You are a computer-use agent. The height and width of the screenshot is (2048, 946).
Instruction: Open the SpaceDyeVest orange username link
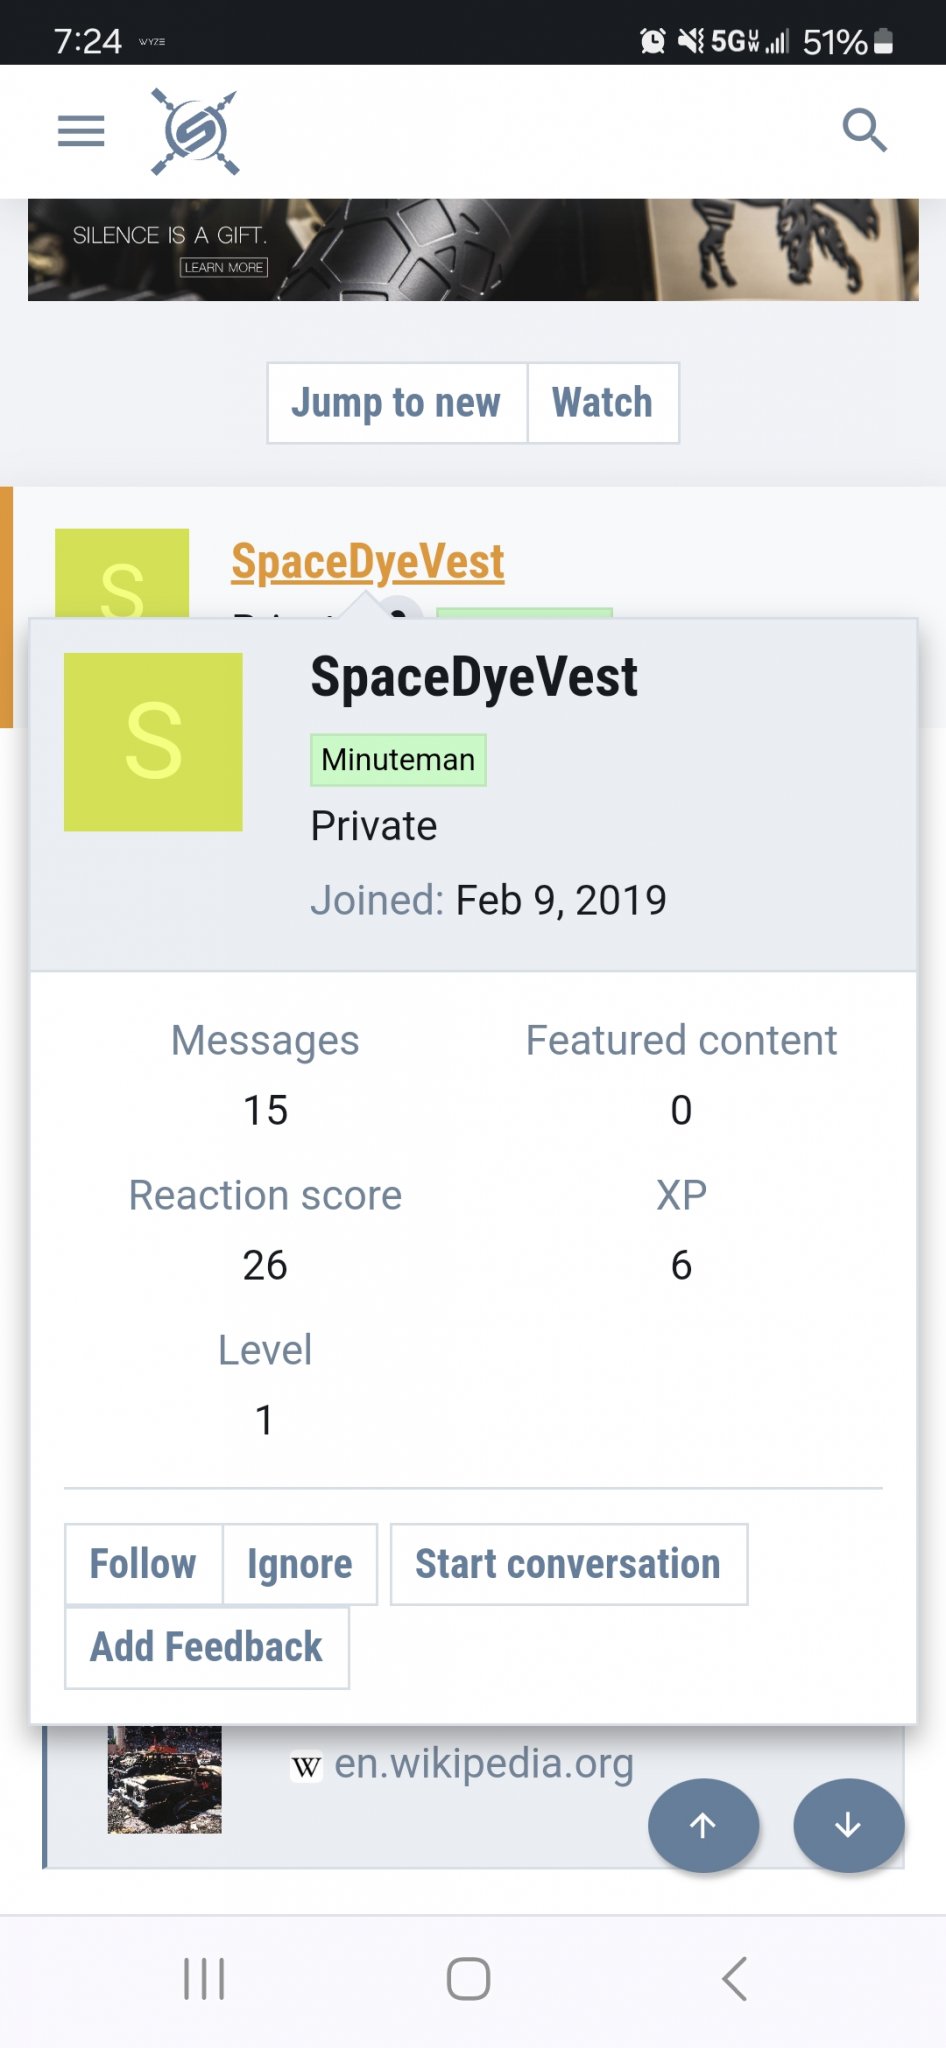point(368,562)
